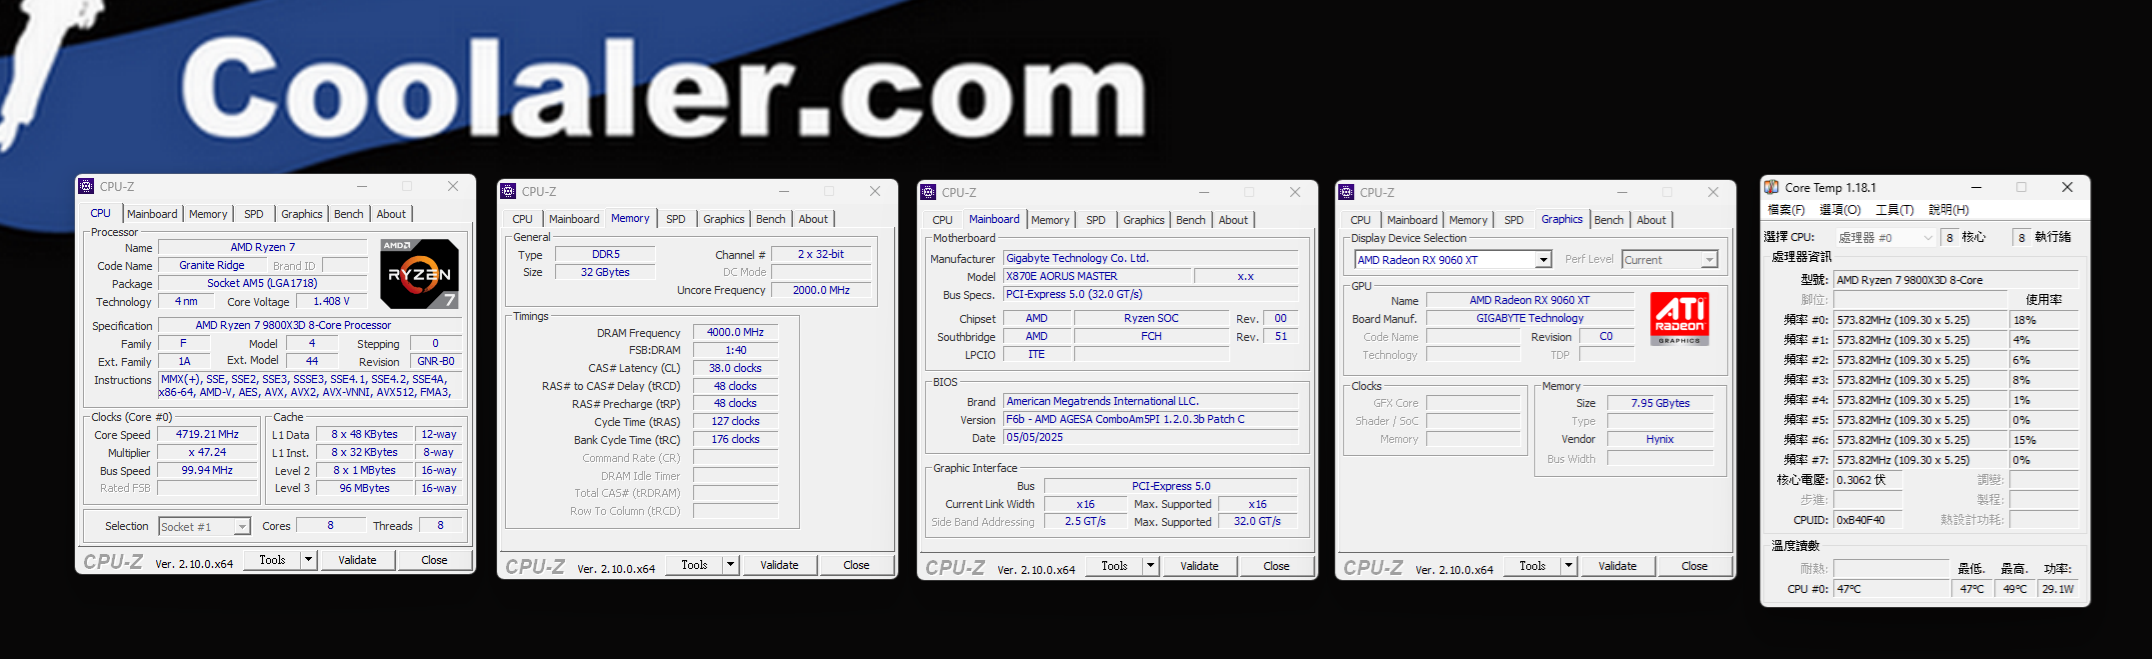2152x659 pixels.
Task: Click the Level 3 cache value 96 MBytes
Action: [x=365, y=489]
